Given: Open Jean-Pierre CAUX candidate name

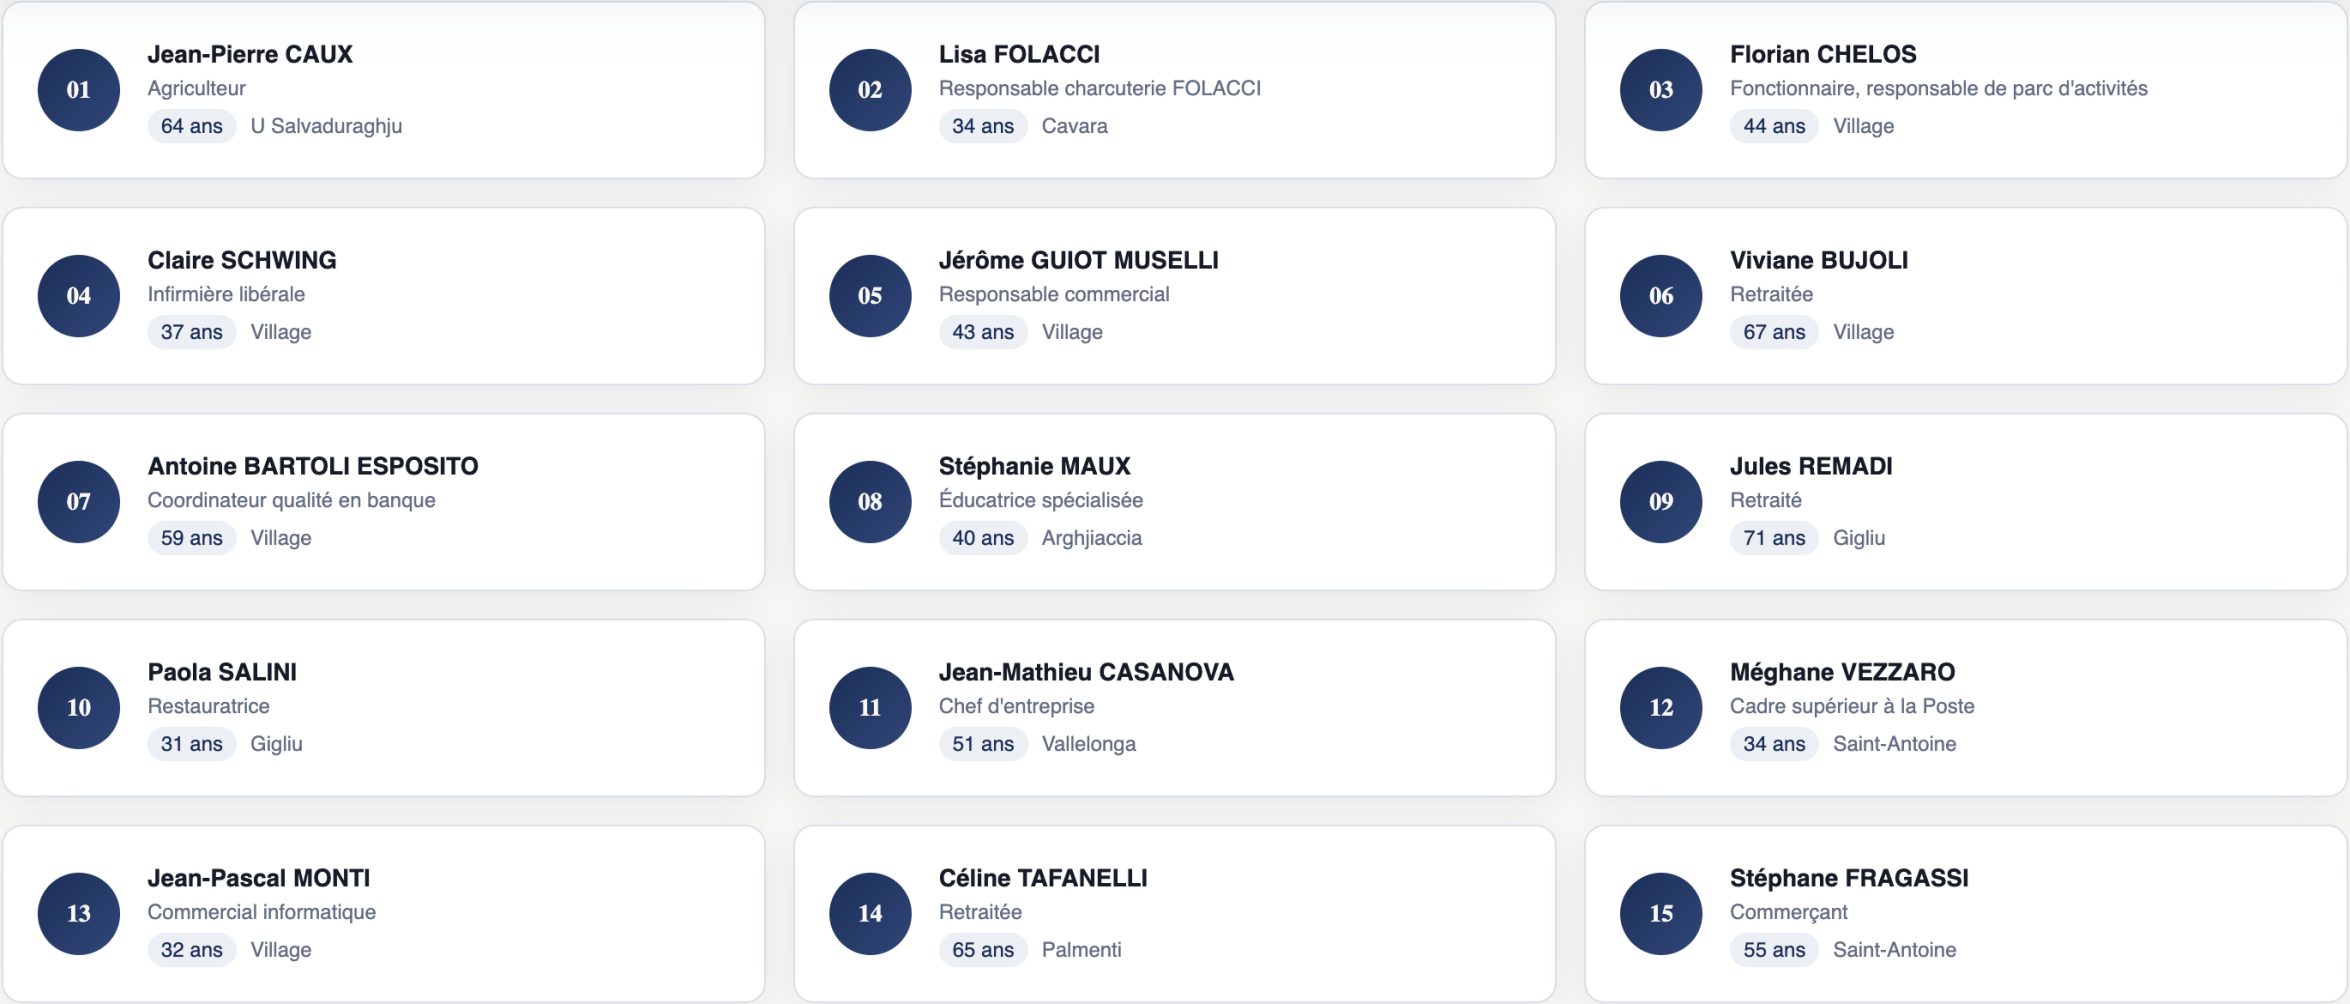Looking at the screenshot, I should pos(250,54).
